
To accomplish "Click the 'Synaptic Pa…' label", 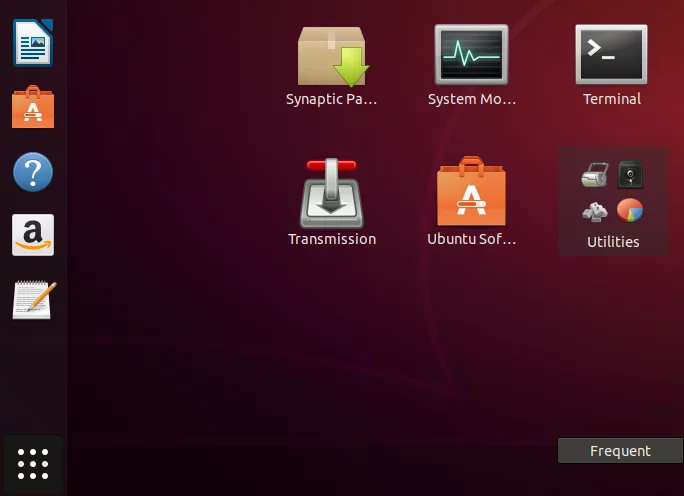I will 332,99.
